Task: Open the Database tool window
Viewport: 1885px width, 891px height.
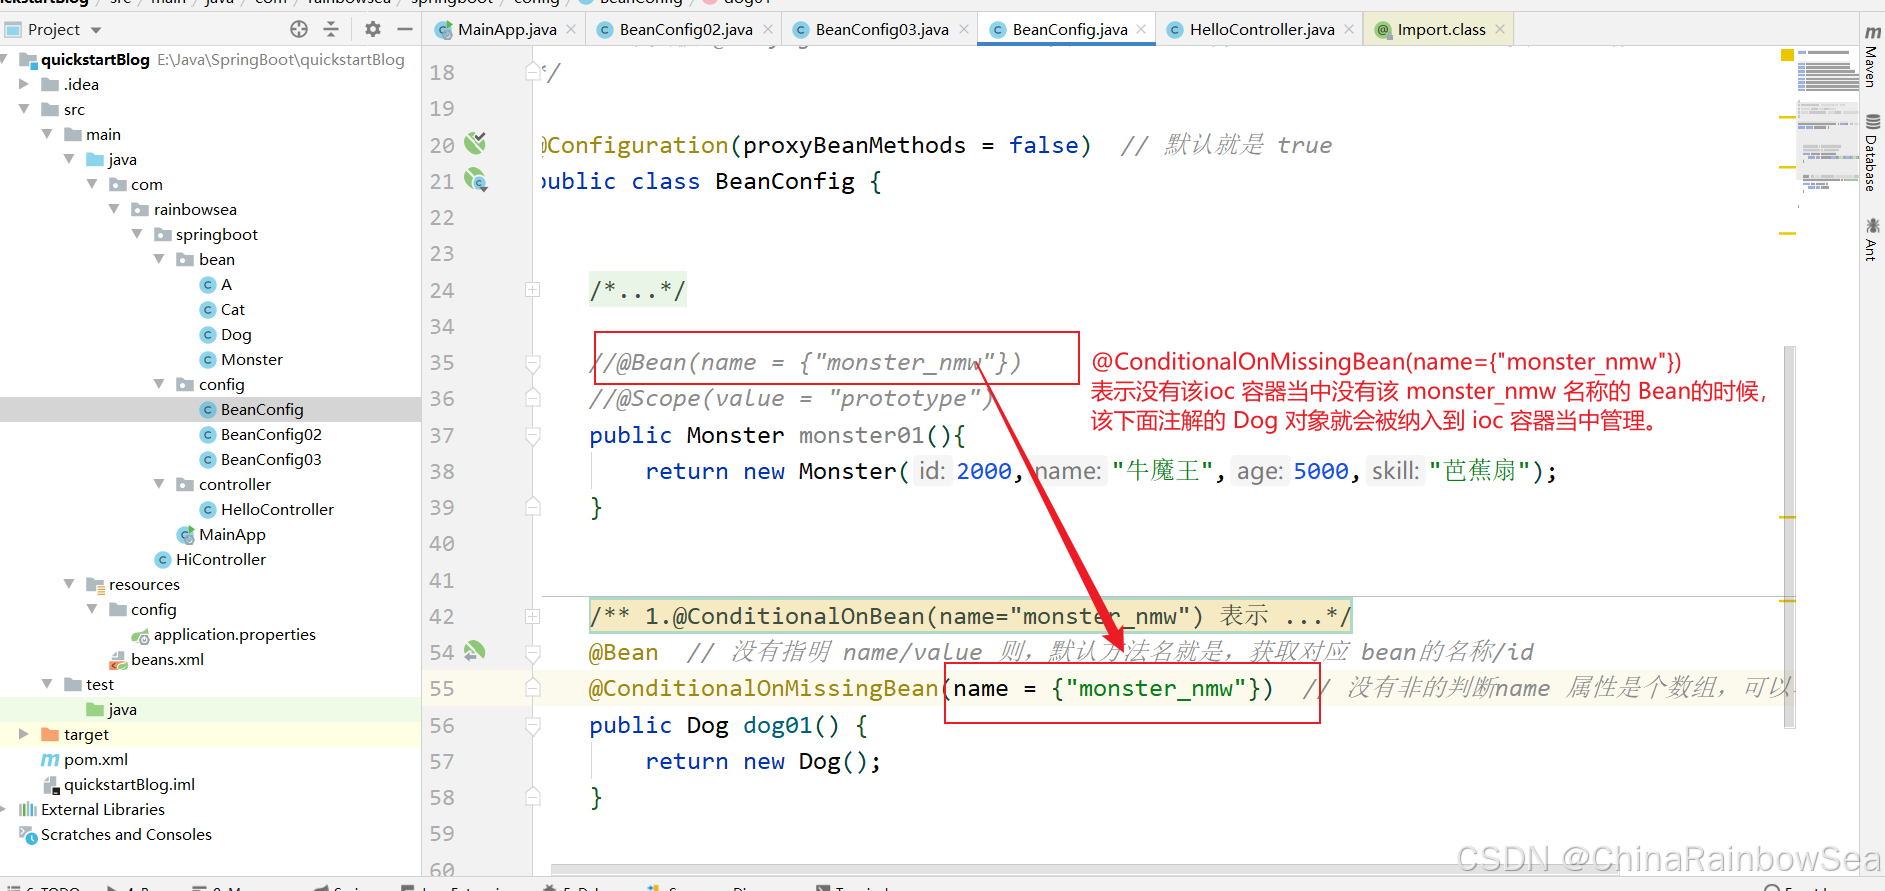Action: 1872,153
